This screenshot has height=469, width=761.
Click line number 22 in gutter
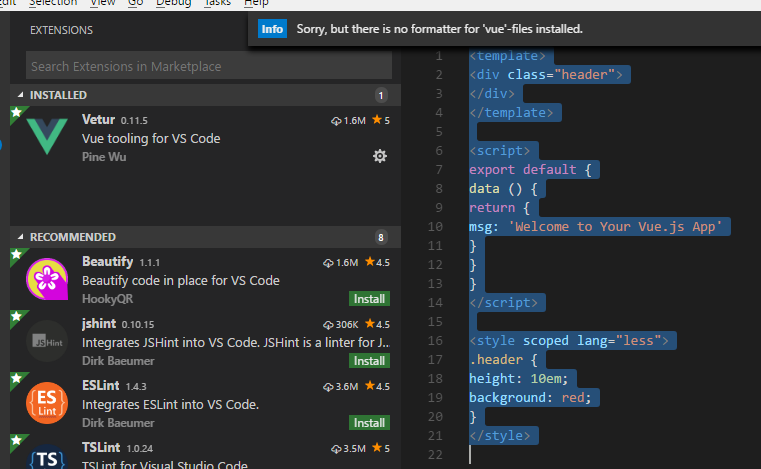coord(435,455)
